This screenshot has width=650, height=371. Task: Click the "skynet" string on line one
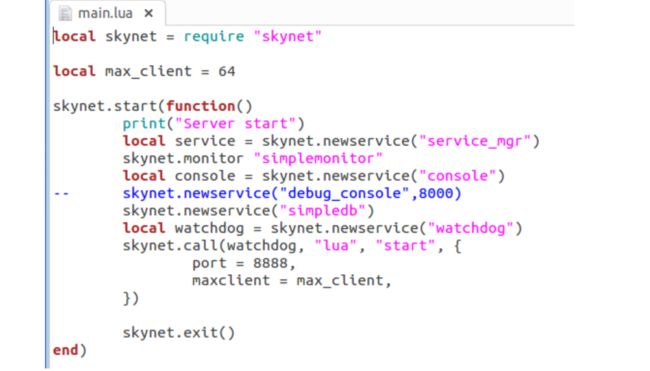tap(287, 36)
